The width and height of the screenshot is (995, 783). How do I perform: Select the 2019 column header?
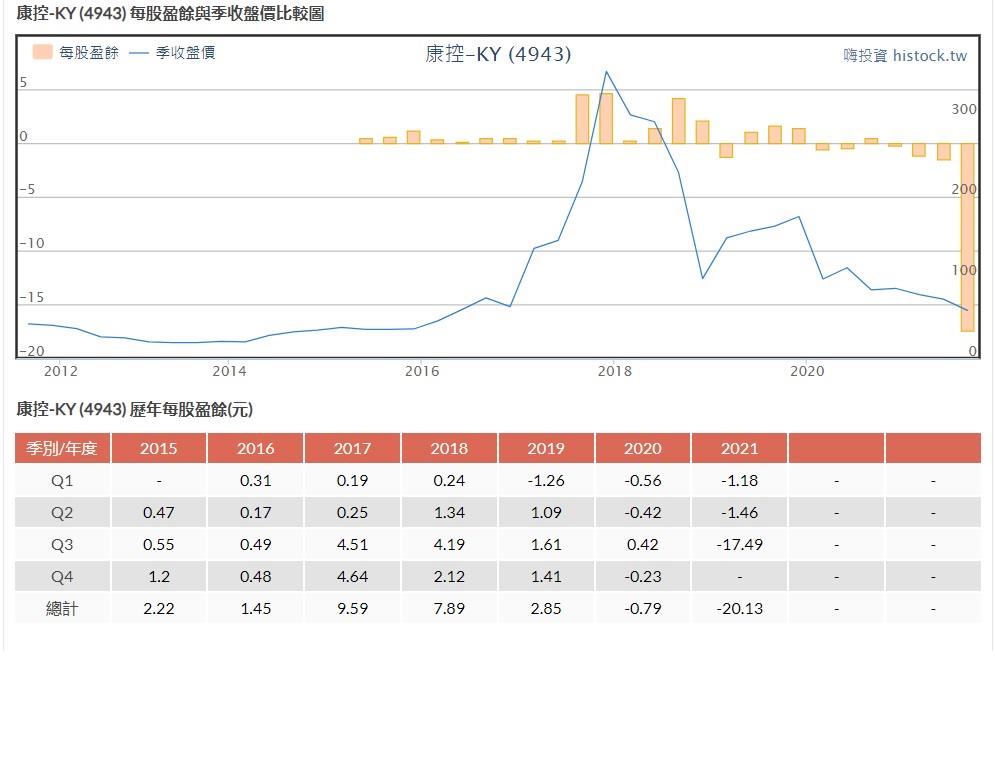546,448
